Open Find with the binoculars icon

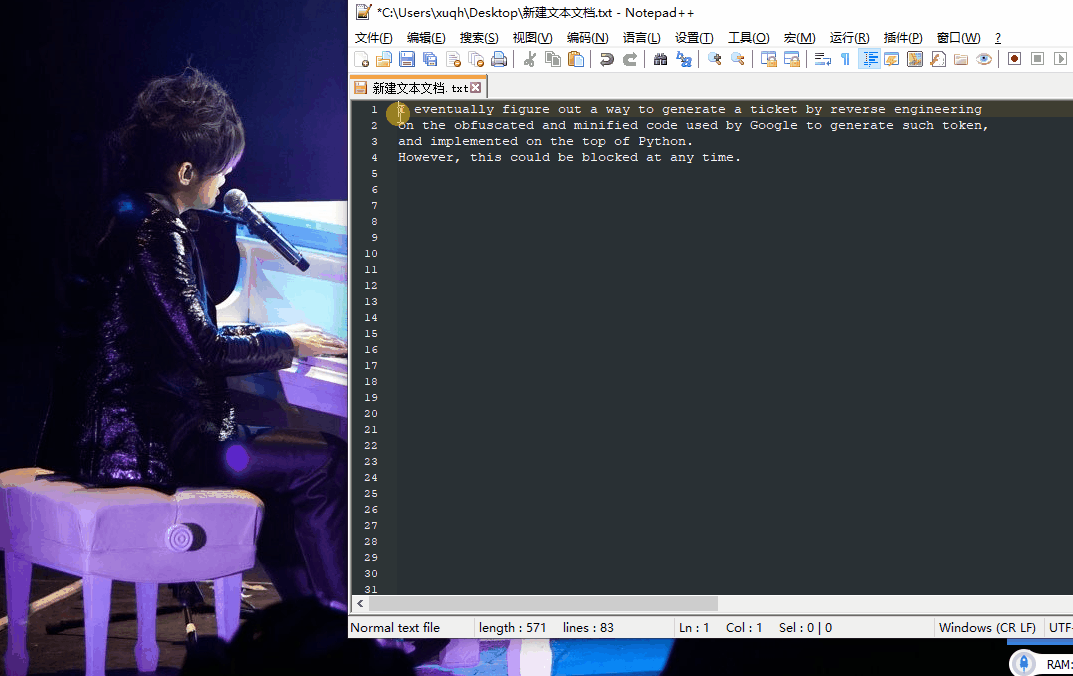click(660, 60)
